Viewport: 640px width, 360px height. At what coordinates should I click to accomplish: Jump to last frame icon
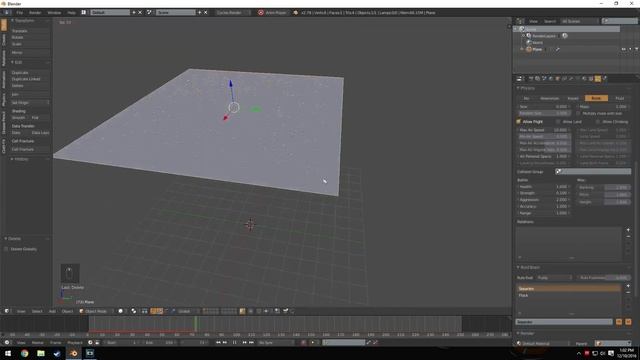[251, 342]
